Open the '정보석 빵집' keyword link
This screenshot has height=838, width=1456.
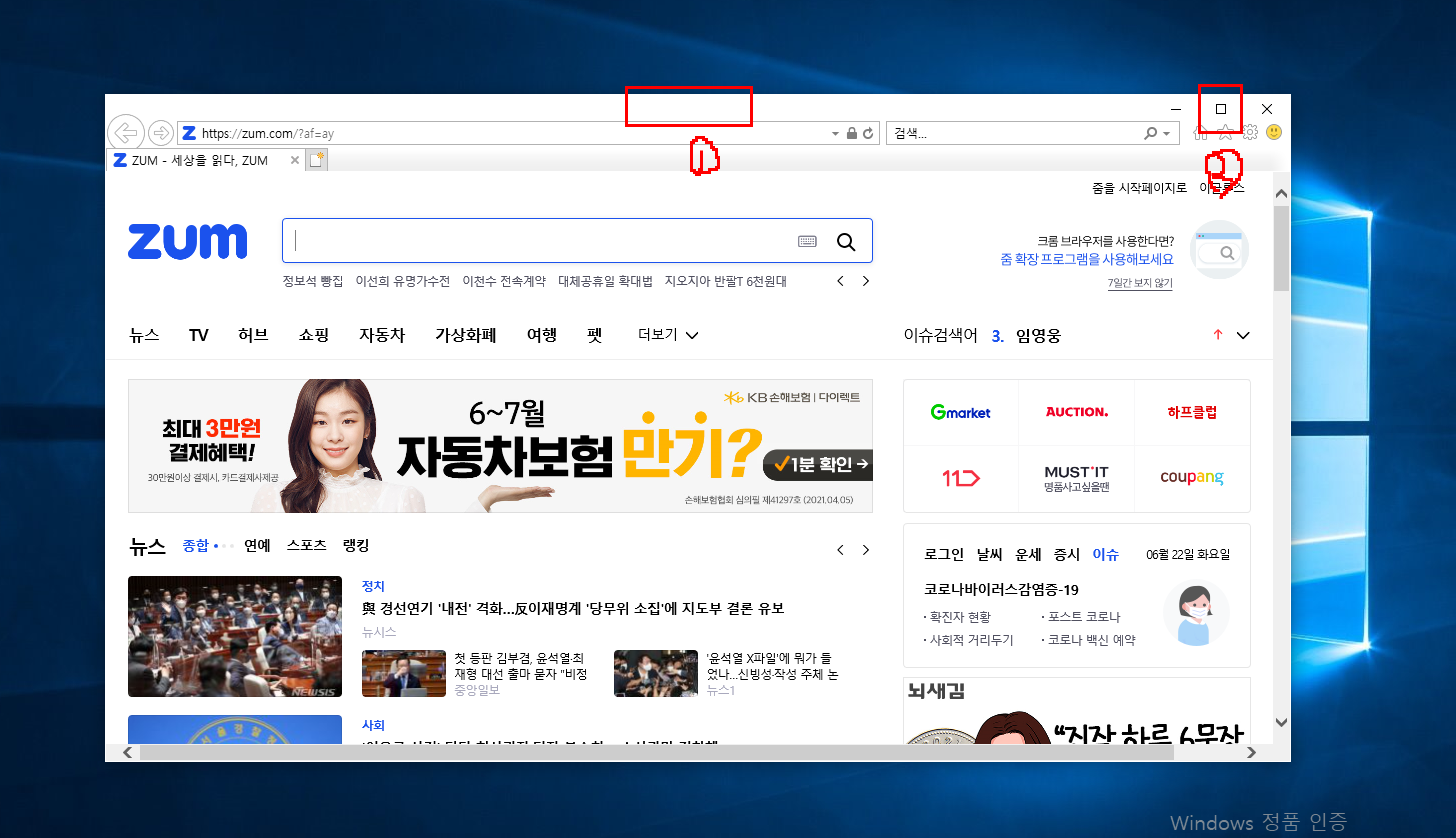tap(312, 281)
